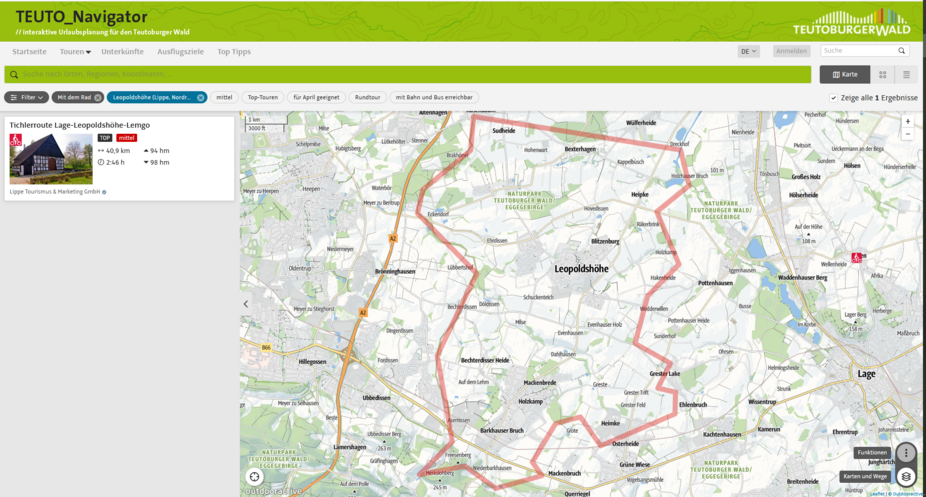Viewport: 926px width, 497px height.
Task: Enable the 'Rundtour' filter chip
Action: point(367,97)
